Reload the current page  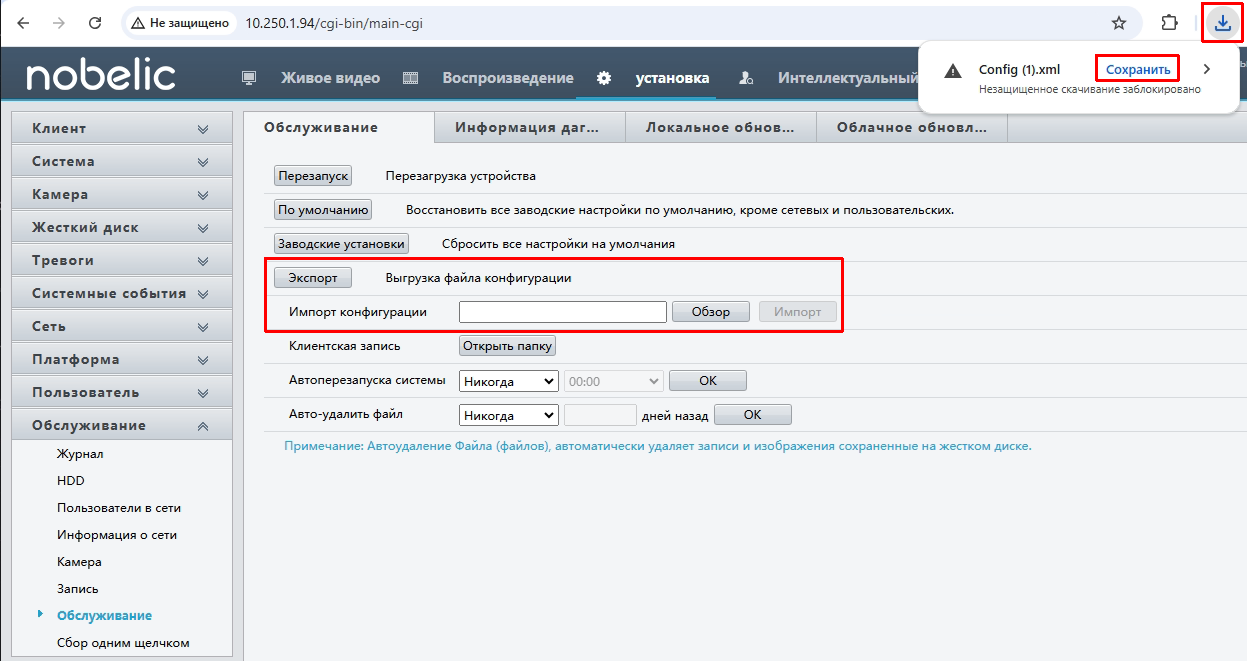pos(95,22)
